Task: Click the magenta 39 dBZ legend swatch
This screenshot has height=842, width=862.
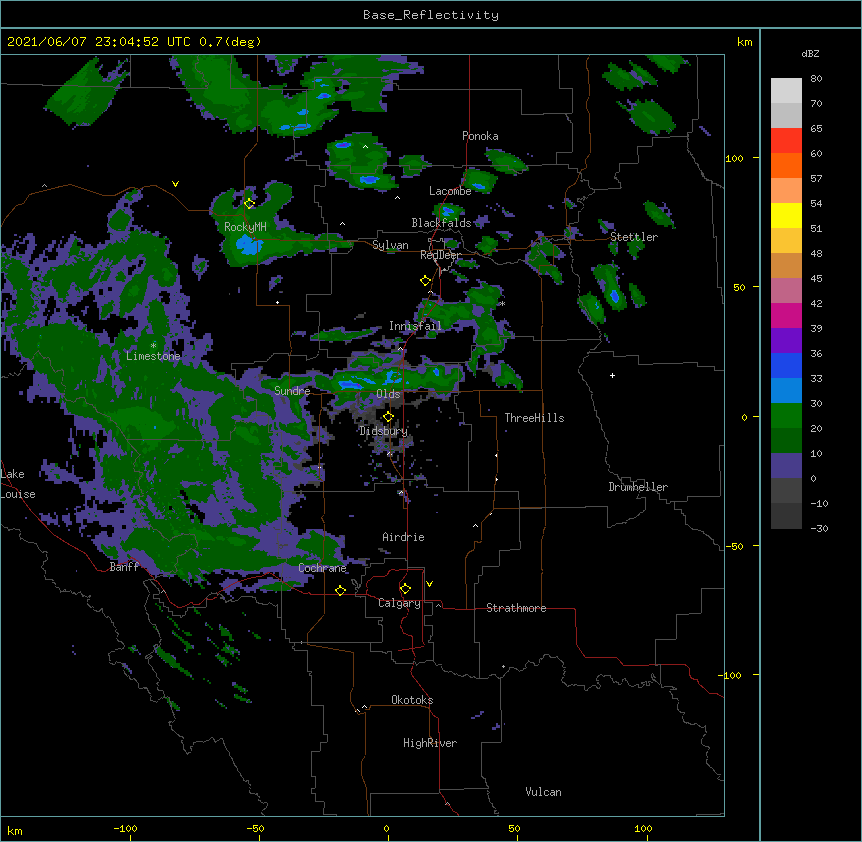Action: pos(786,315)
